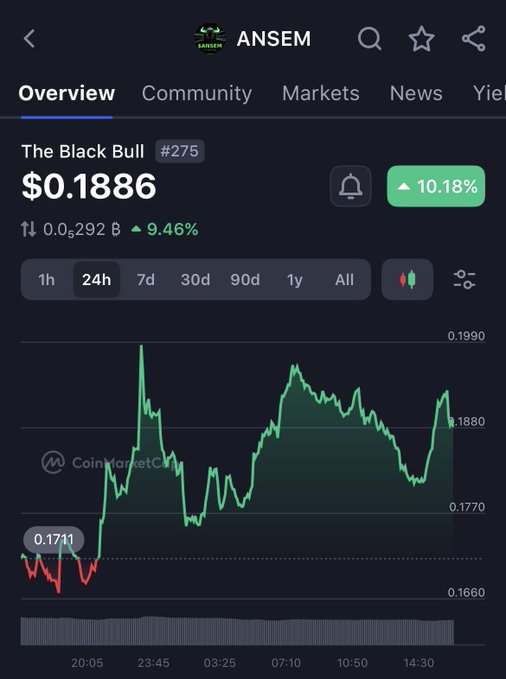Tap the volume bars below chart
506x679 pixels.
click(237, 631)
